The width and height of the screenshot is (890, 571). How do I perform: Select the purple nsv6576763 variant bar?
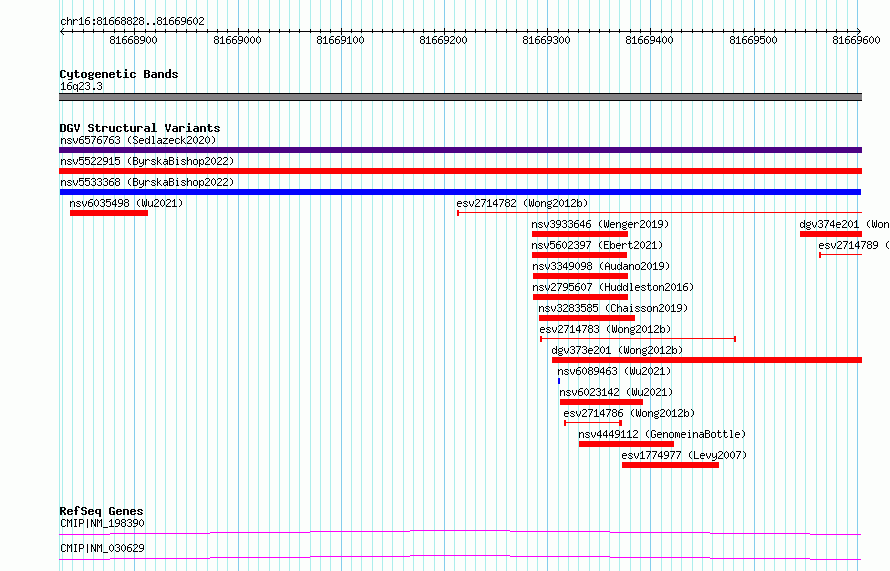coord(460,150)
